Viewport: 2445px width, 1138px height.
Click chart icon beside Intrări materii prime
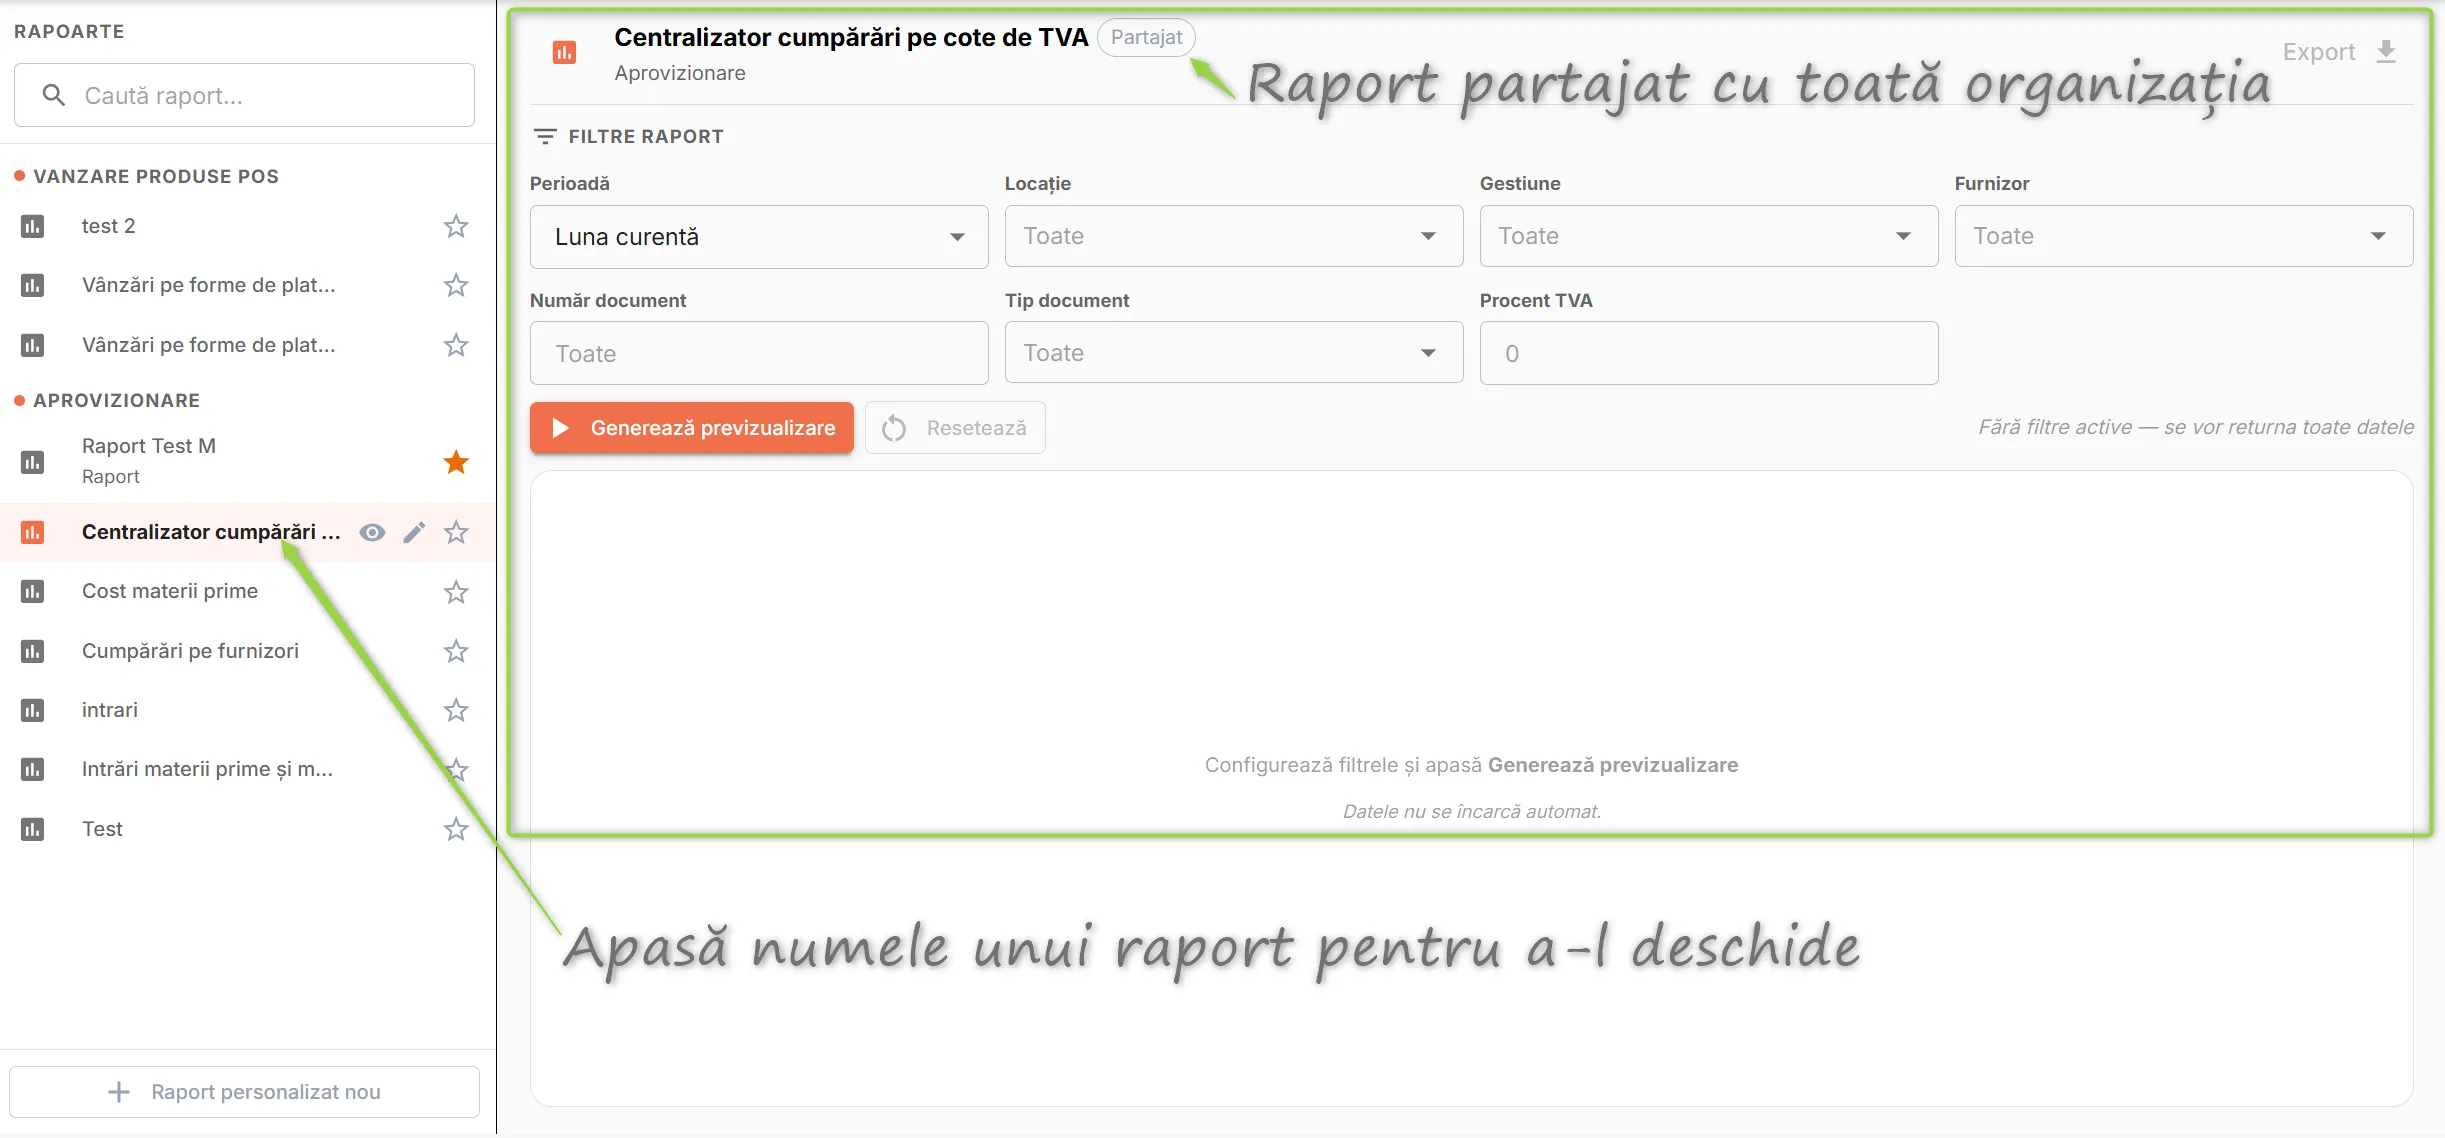pos(32,769)
